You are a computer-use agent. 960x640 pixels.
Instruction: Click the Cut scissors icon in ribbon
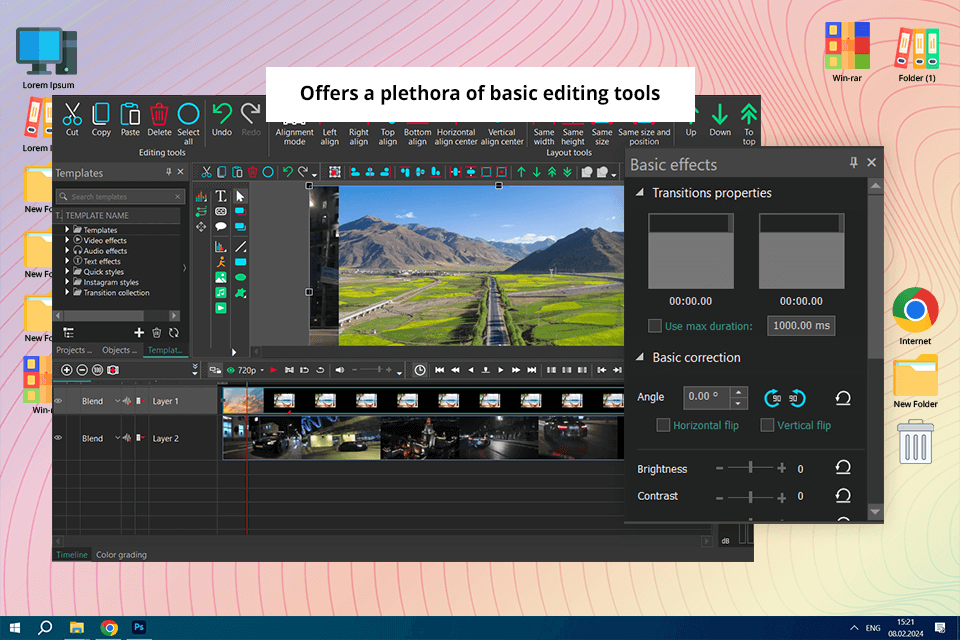tap(72, 114)
